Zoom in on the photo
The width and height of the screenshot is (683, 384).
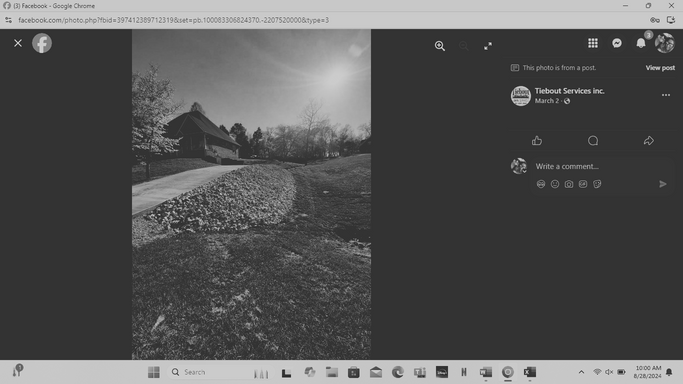tap(440, 46)
